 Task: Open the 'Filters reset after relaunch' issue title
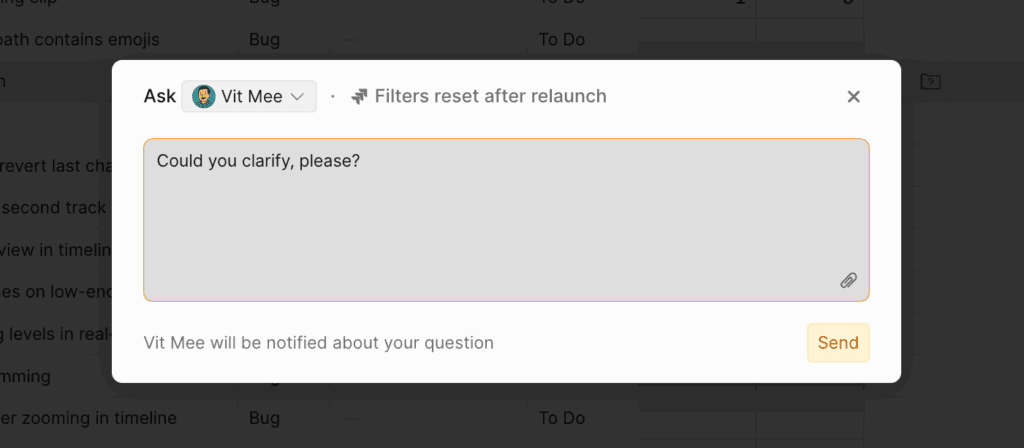click(x=490, y=97)
